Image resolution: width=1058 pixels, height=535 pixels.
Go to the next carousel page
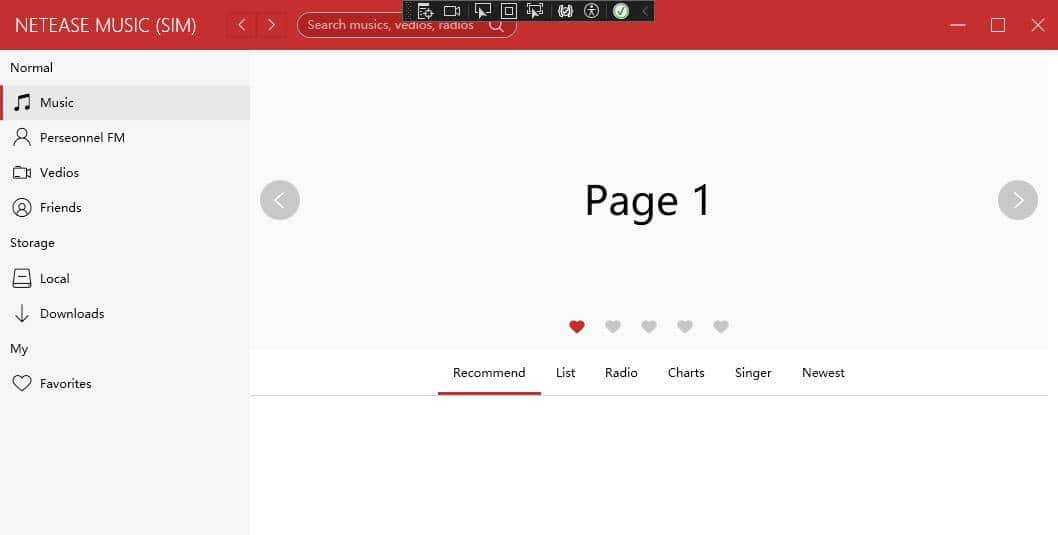coord(1018,200)
